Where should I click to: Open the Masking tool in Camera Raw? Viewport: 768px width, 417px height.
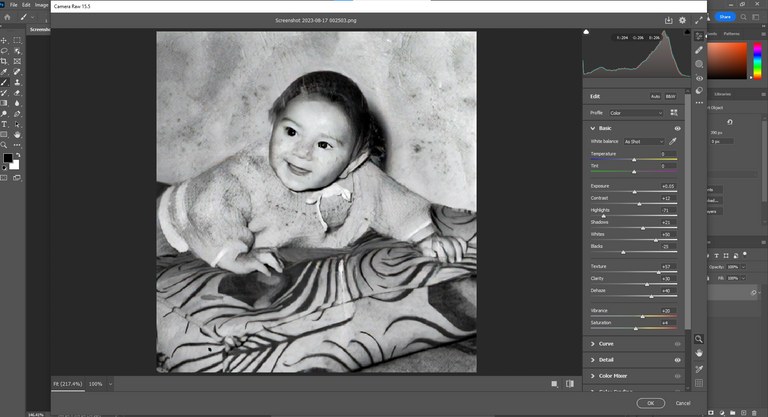(699, 64)
